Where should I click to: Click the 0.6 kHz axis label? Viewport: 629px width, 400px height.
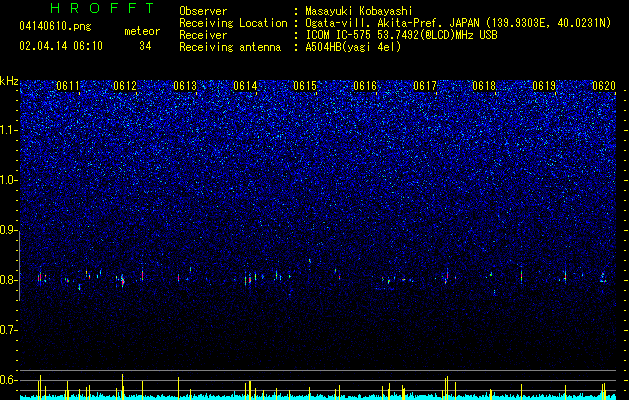pos(9,380)
